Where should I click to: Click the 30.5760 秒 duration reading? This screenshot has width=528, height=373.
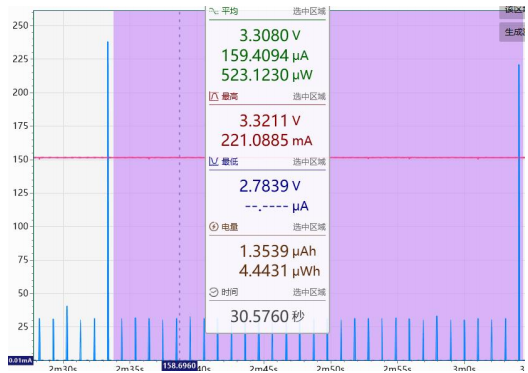pos(267,316)
